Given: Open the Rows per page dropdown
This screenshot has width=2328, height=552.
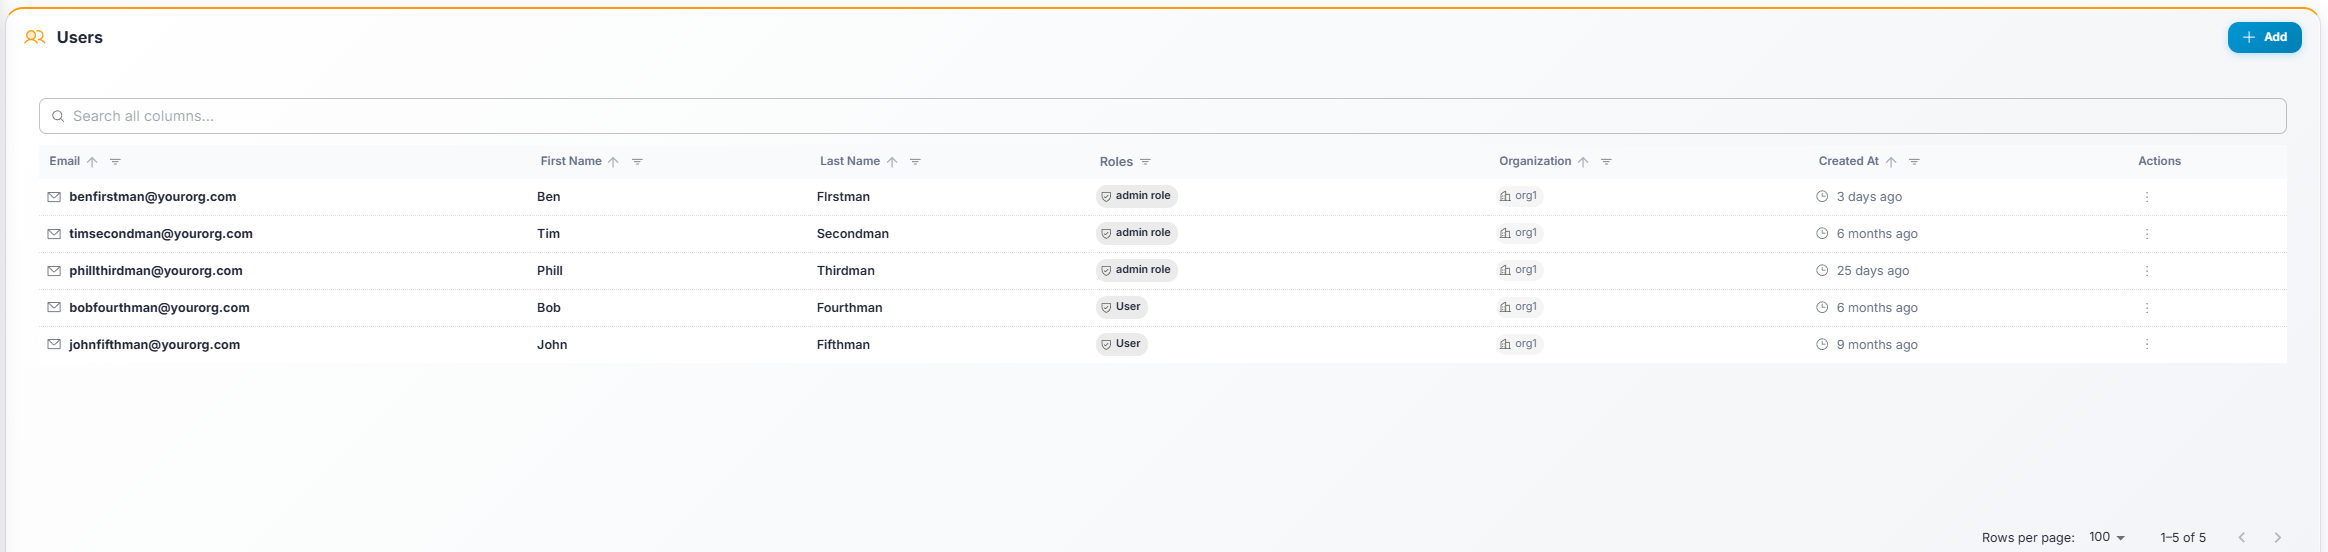Looking at the screenshot, I should click(x=2107, y=537).
